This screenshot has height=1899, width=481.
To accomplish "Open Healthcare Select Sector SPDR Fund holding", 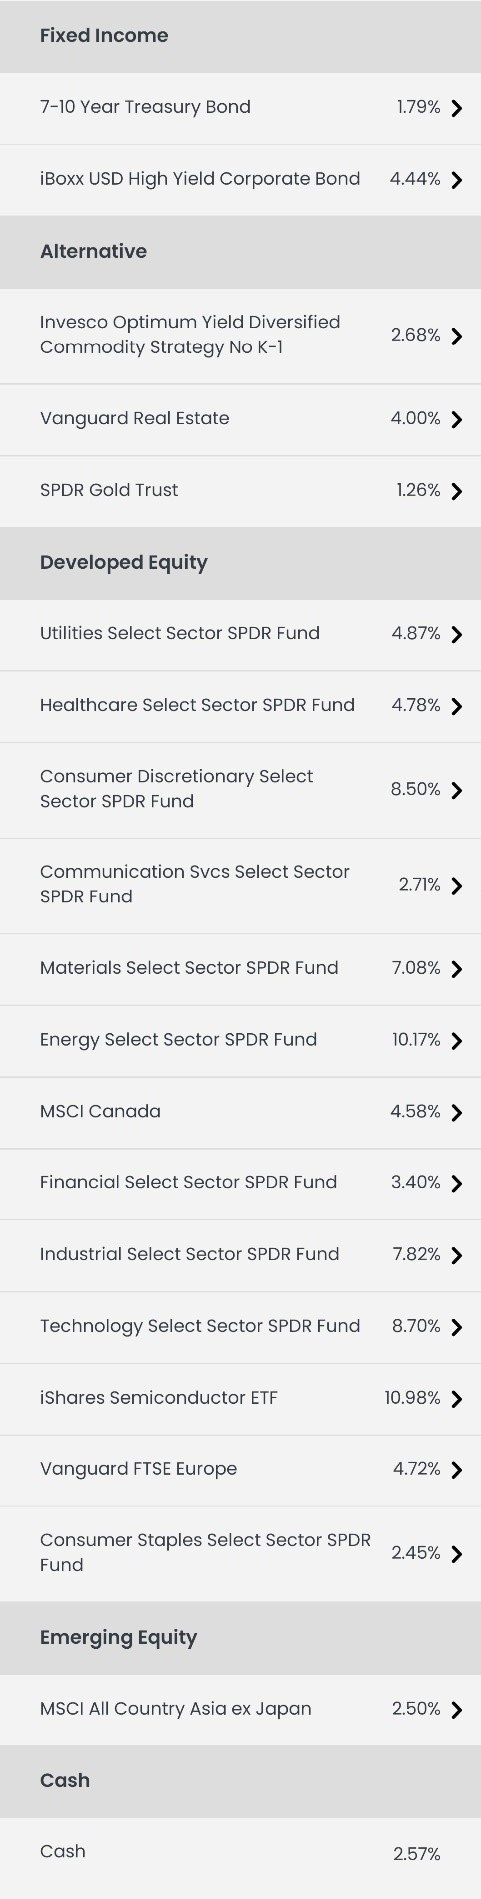I will [x=240, y=706].
